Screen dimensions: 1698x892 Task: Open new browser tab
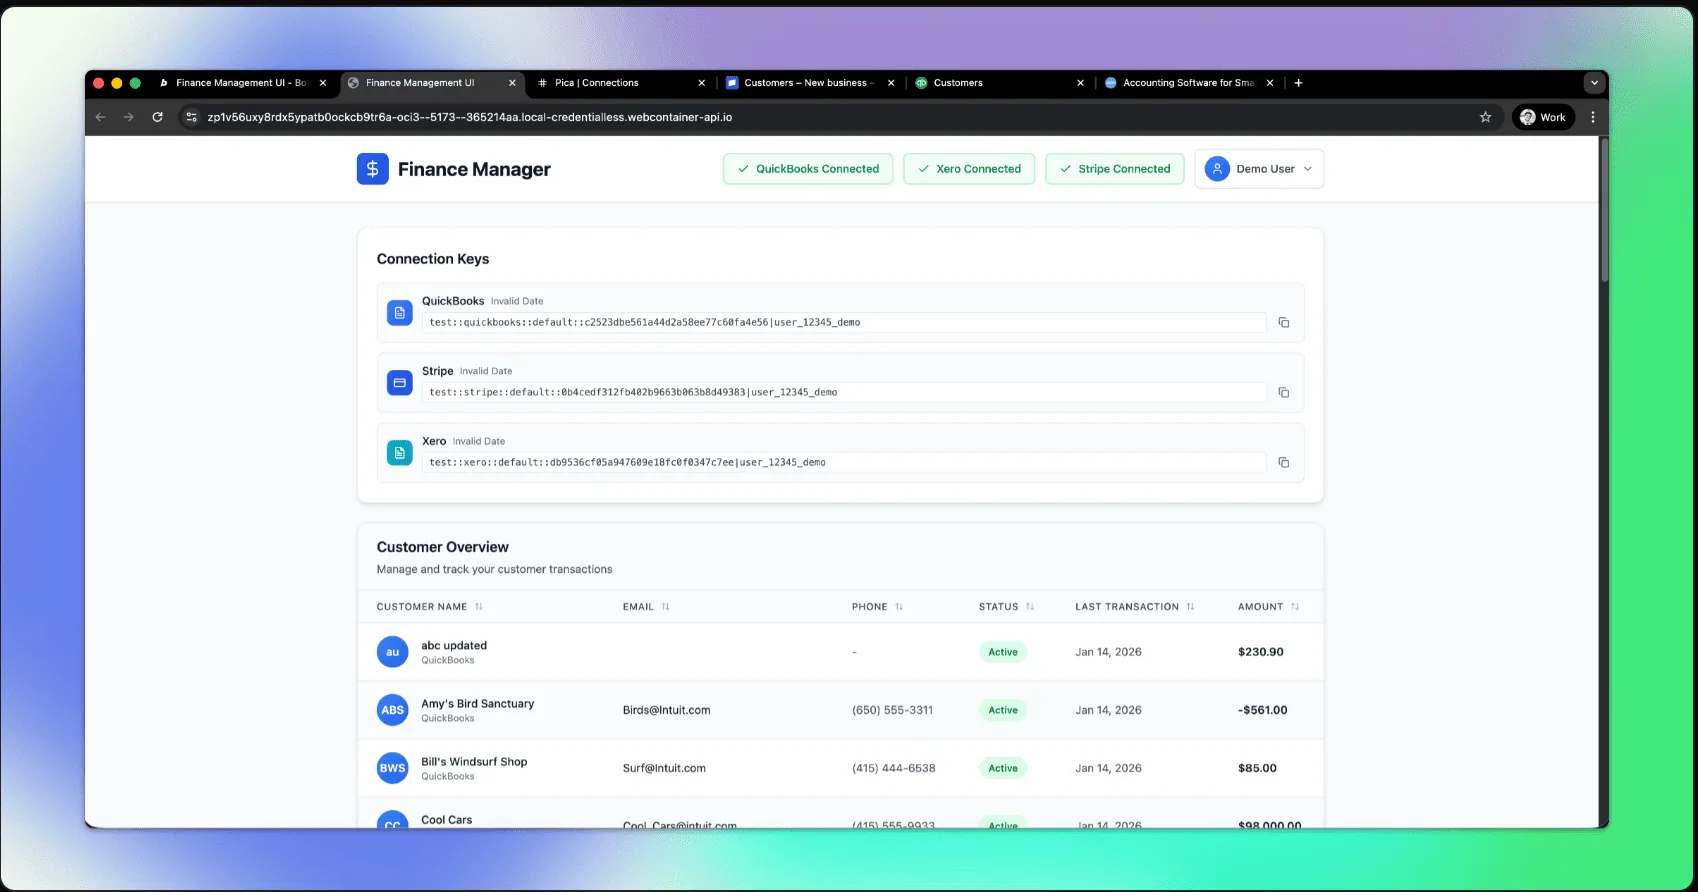pos(1298,83)
